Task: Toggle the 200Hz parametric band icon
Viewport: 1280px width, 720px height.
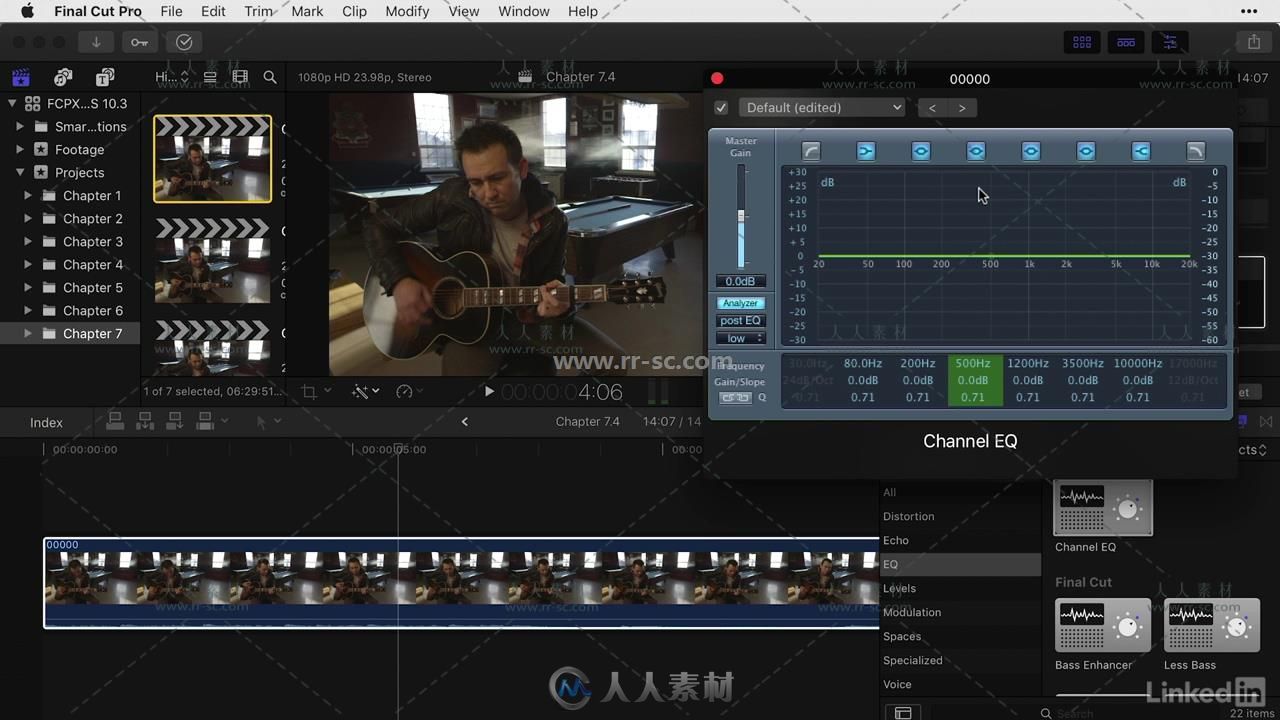Action: pyautogui.click(x=921, y=151)
